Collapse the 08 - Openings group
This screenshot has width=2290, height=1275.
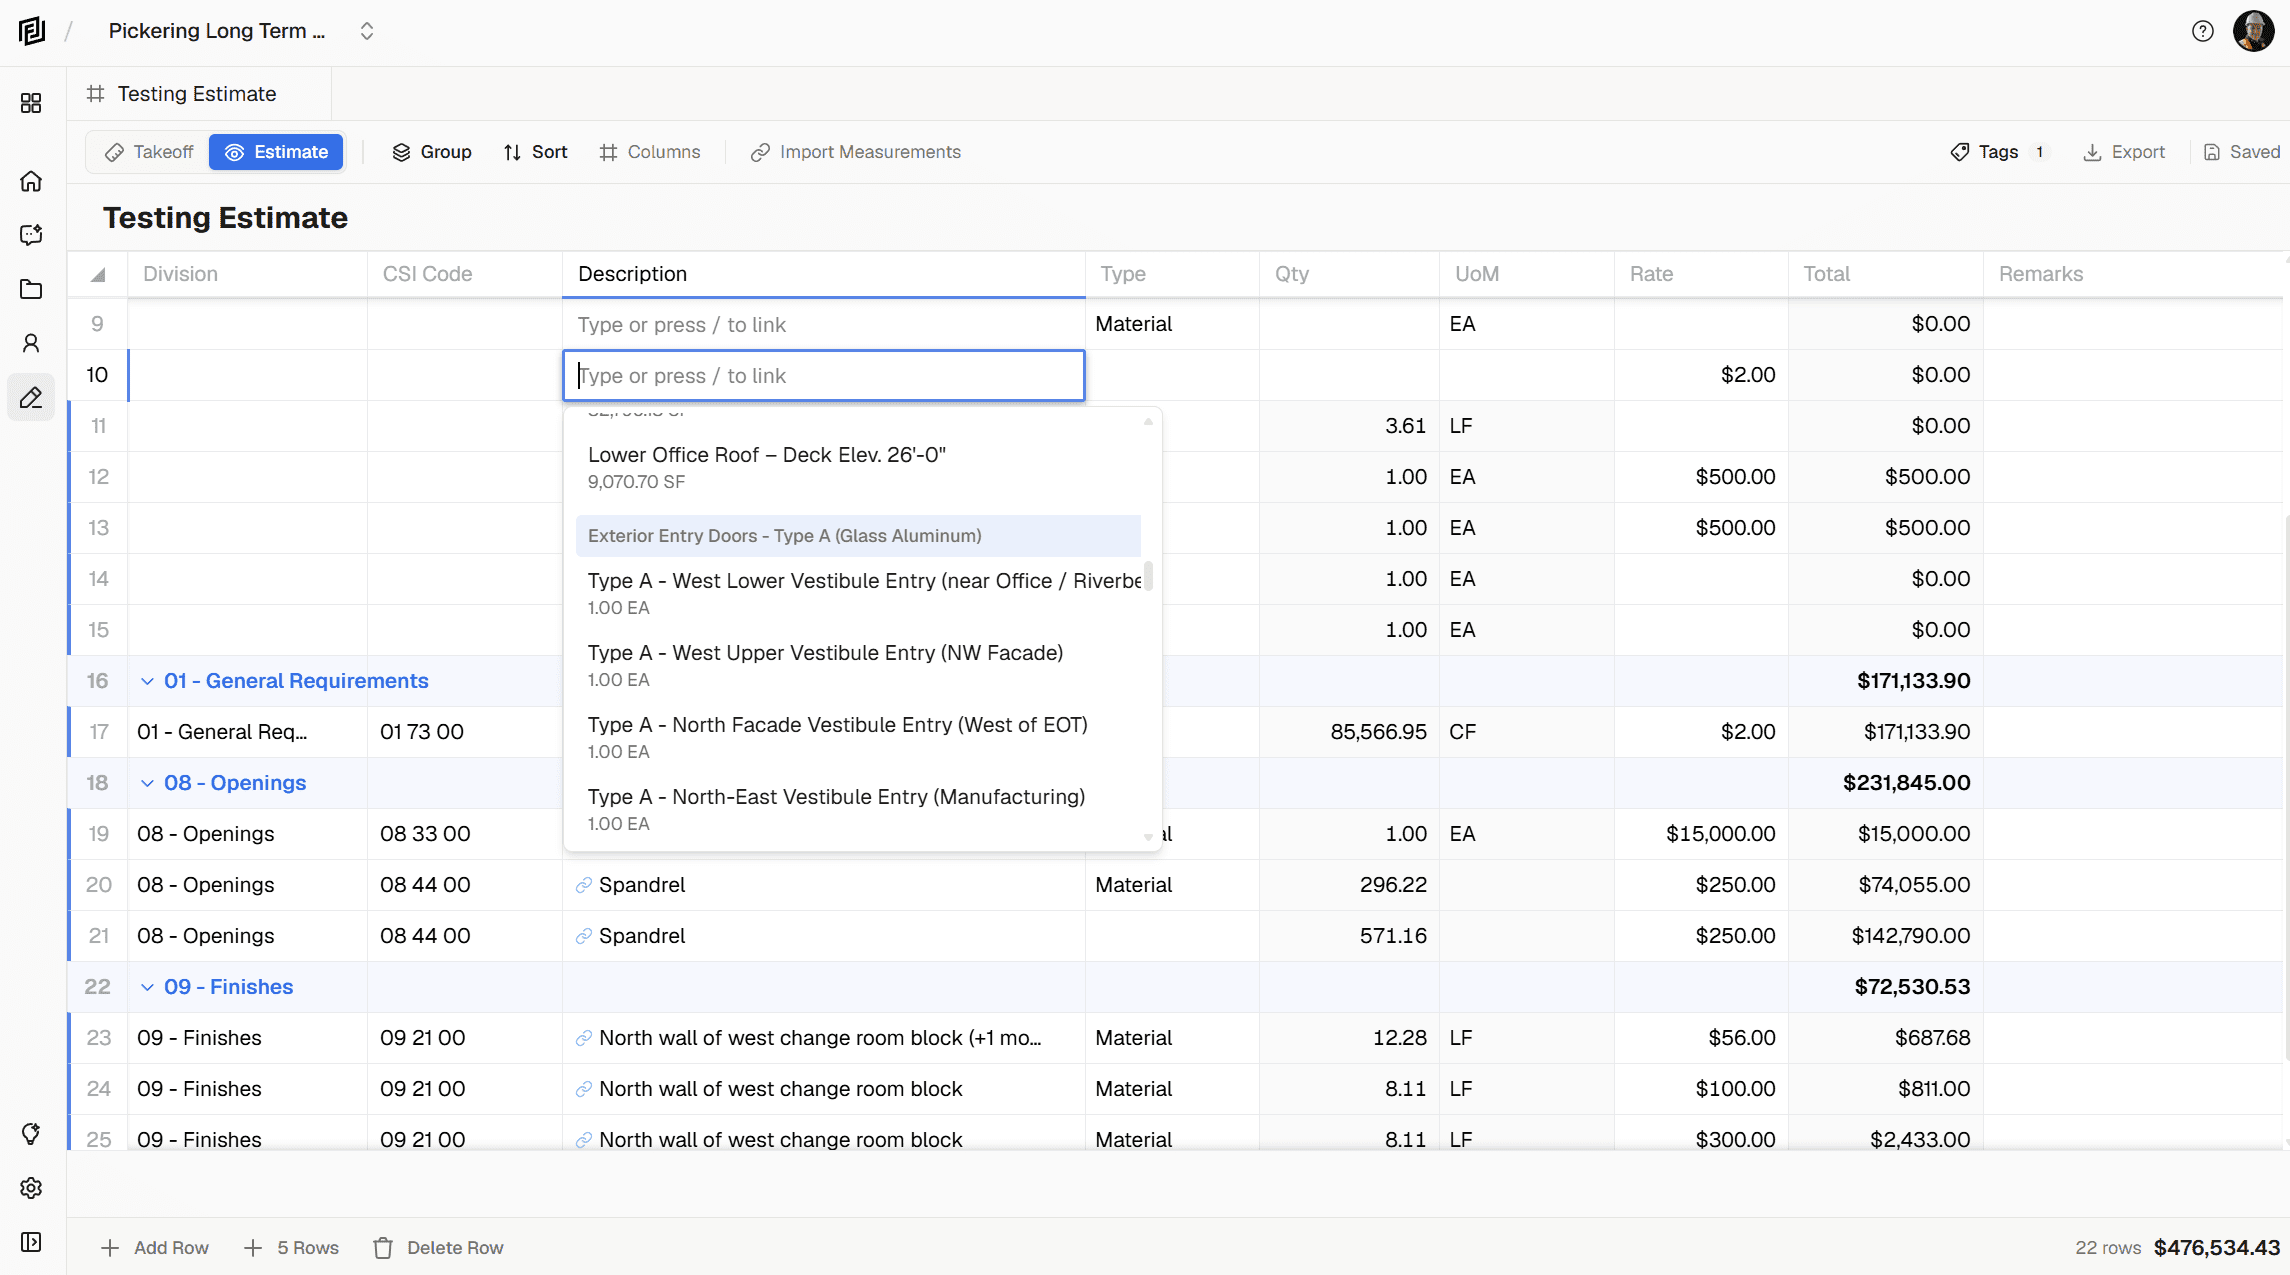pos(147,783)
